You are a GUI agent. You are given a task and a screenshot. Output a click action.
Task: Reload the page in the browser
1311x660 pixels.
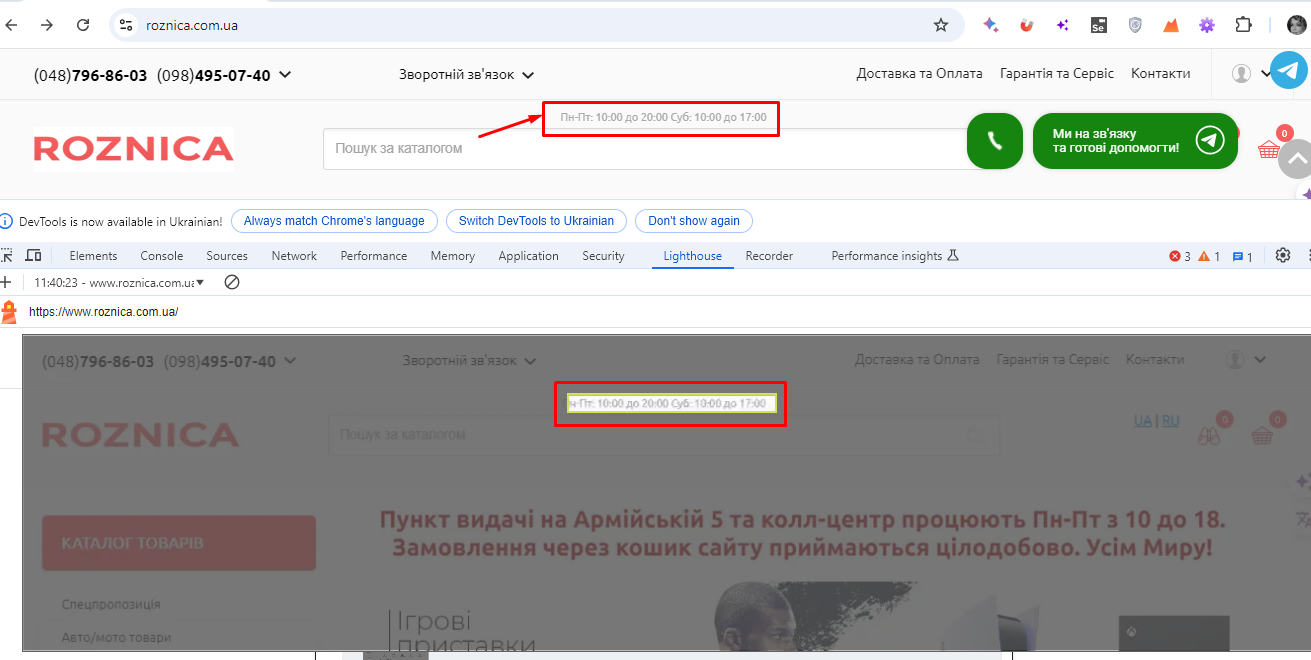[83, 25]
